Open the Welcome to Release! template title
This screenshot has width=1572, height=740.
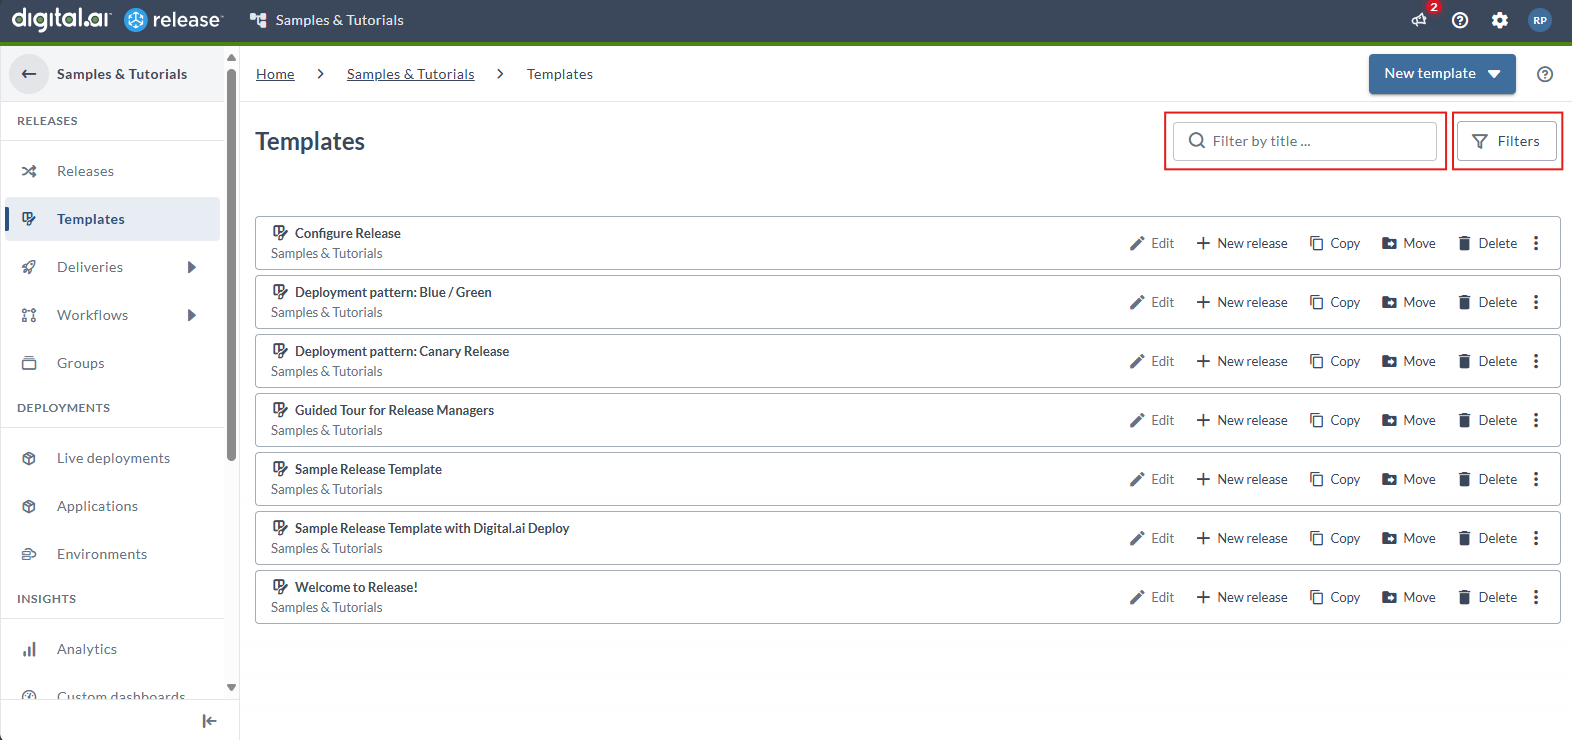[356, 587]
